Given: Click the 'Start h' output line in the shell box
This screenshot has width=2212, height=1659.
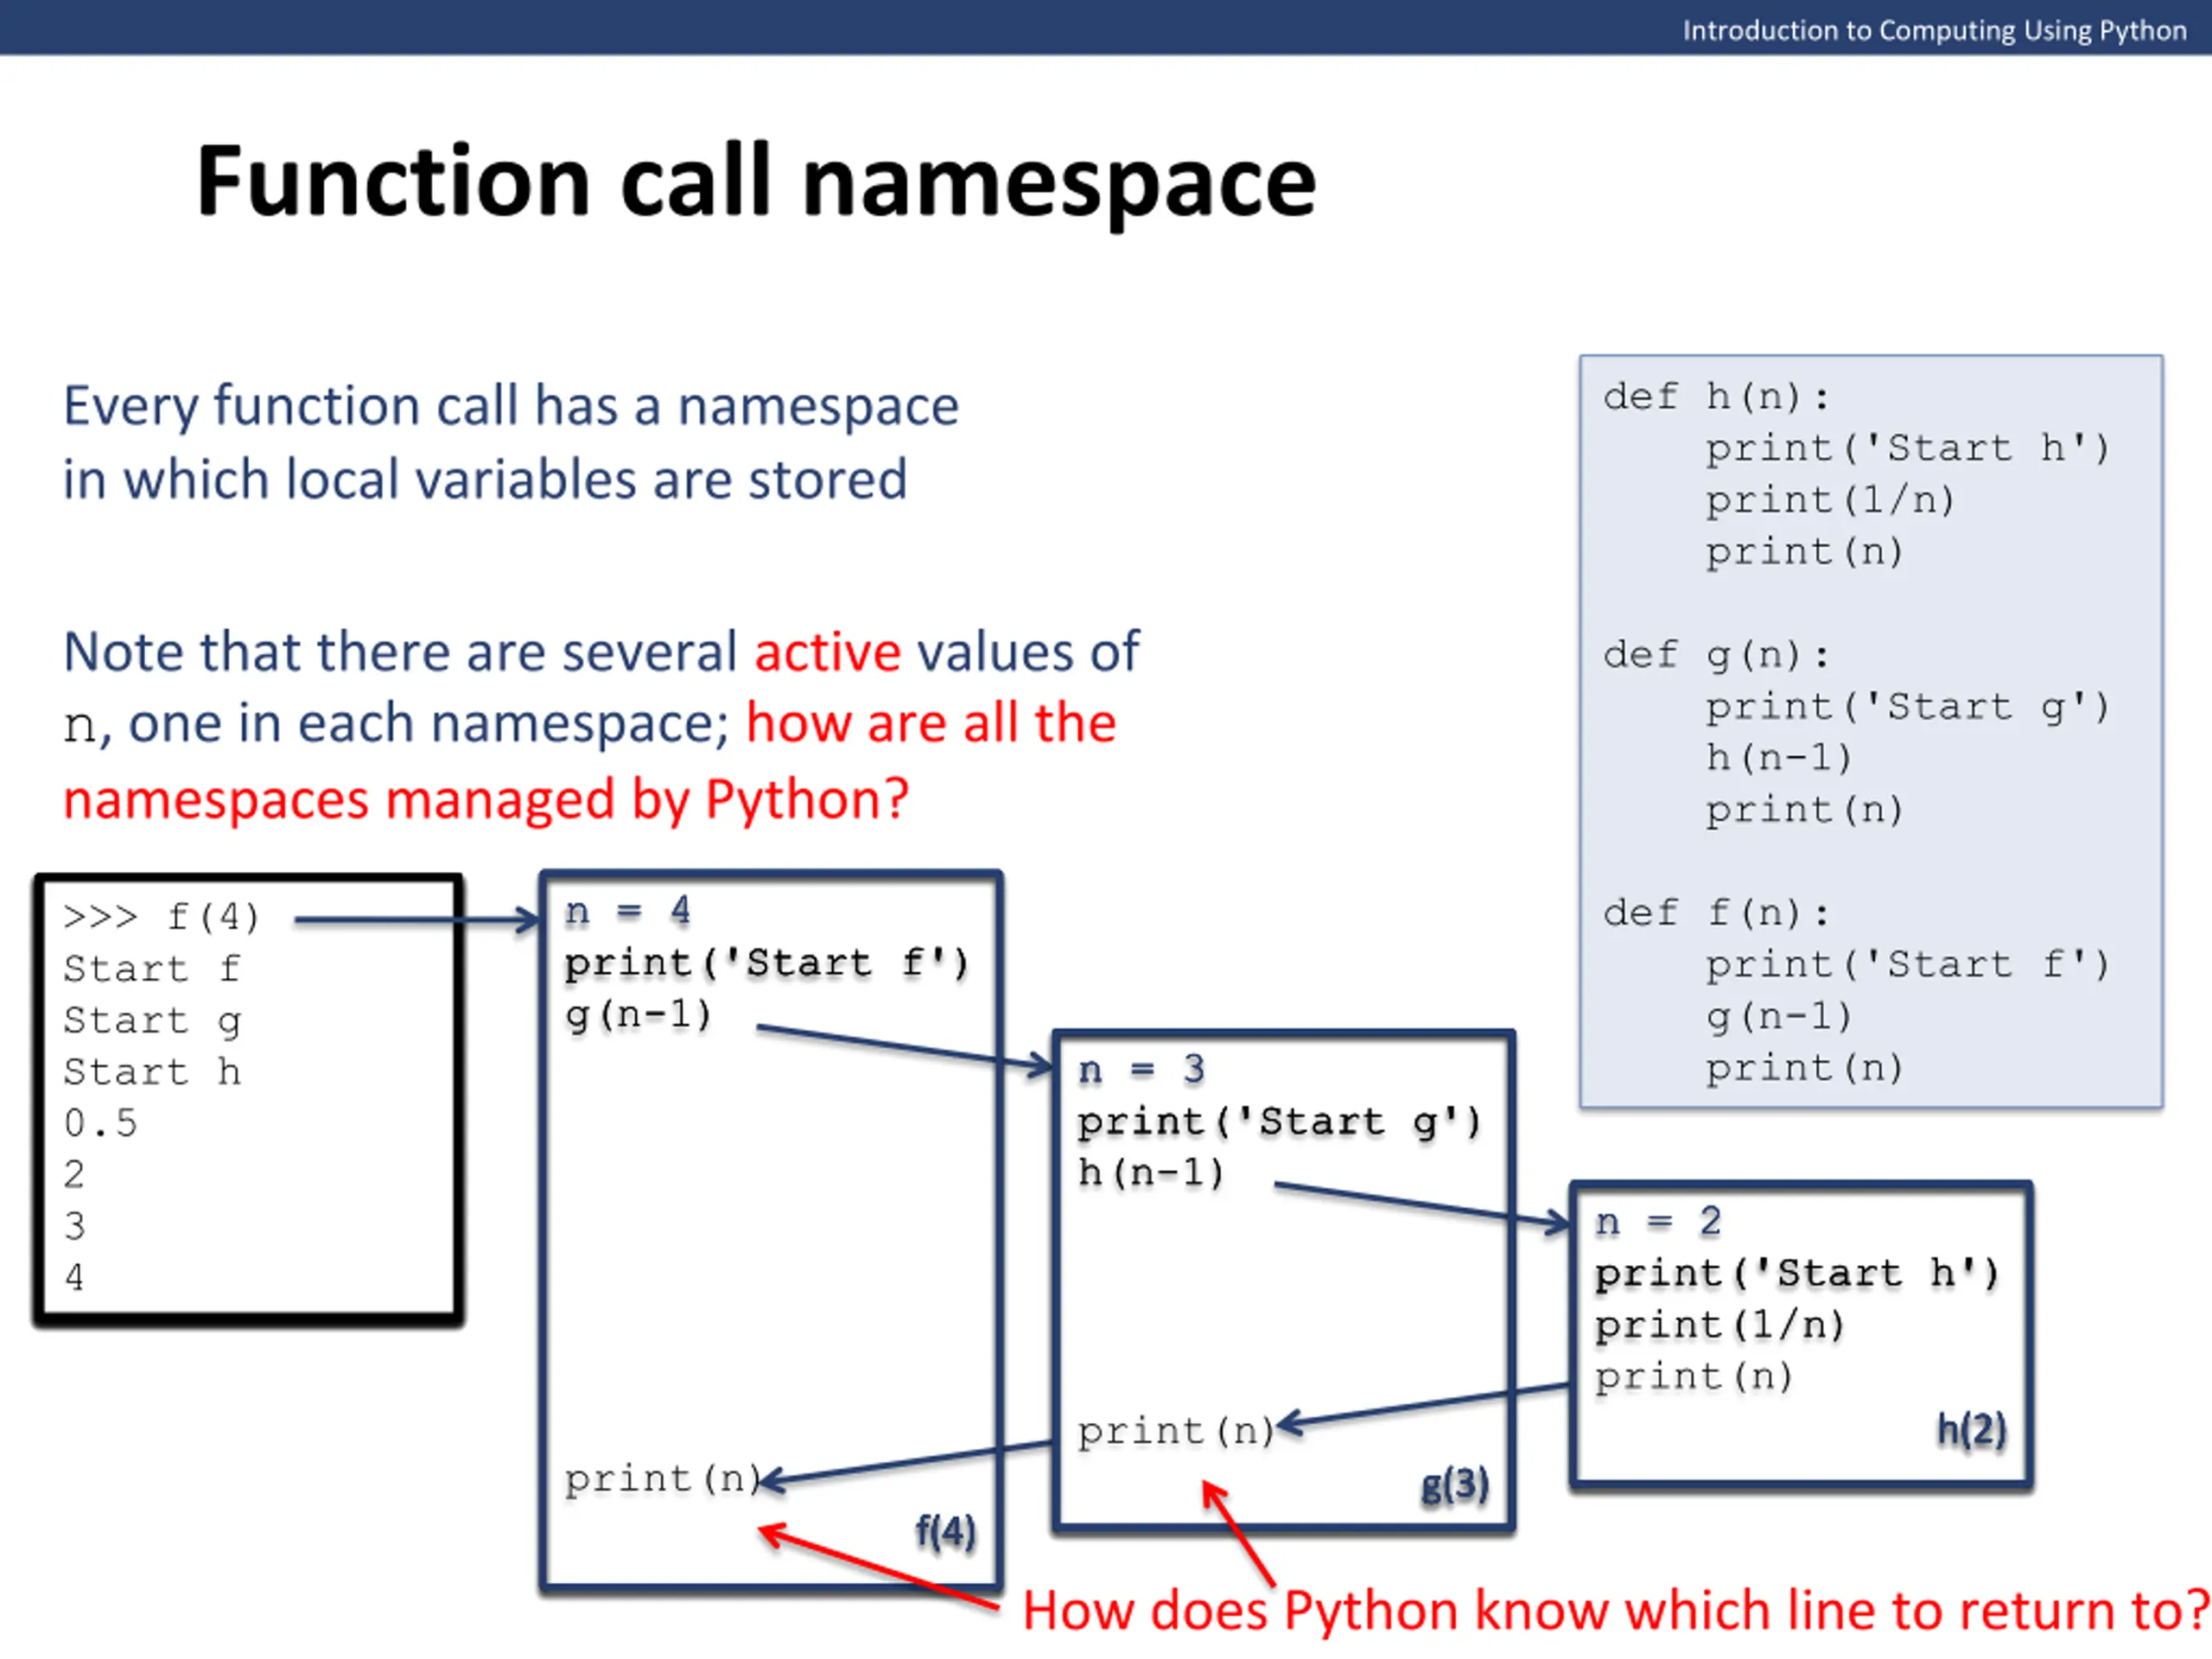Looking at the screenshot, I should (x=152, y=1073).
